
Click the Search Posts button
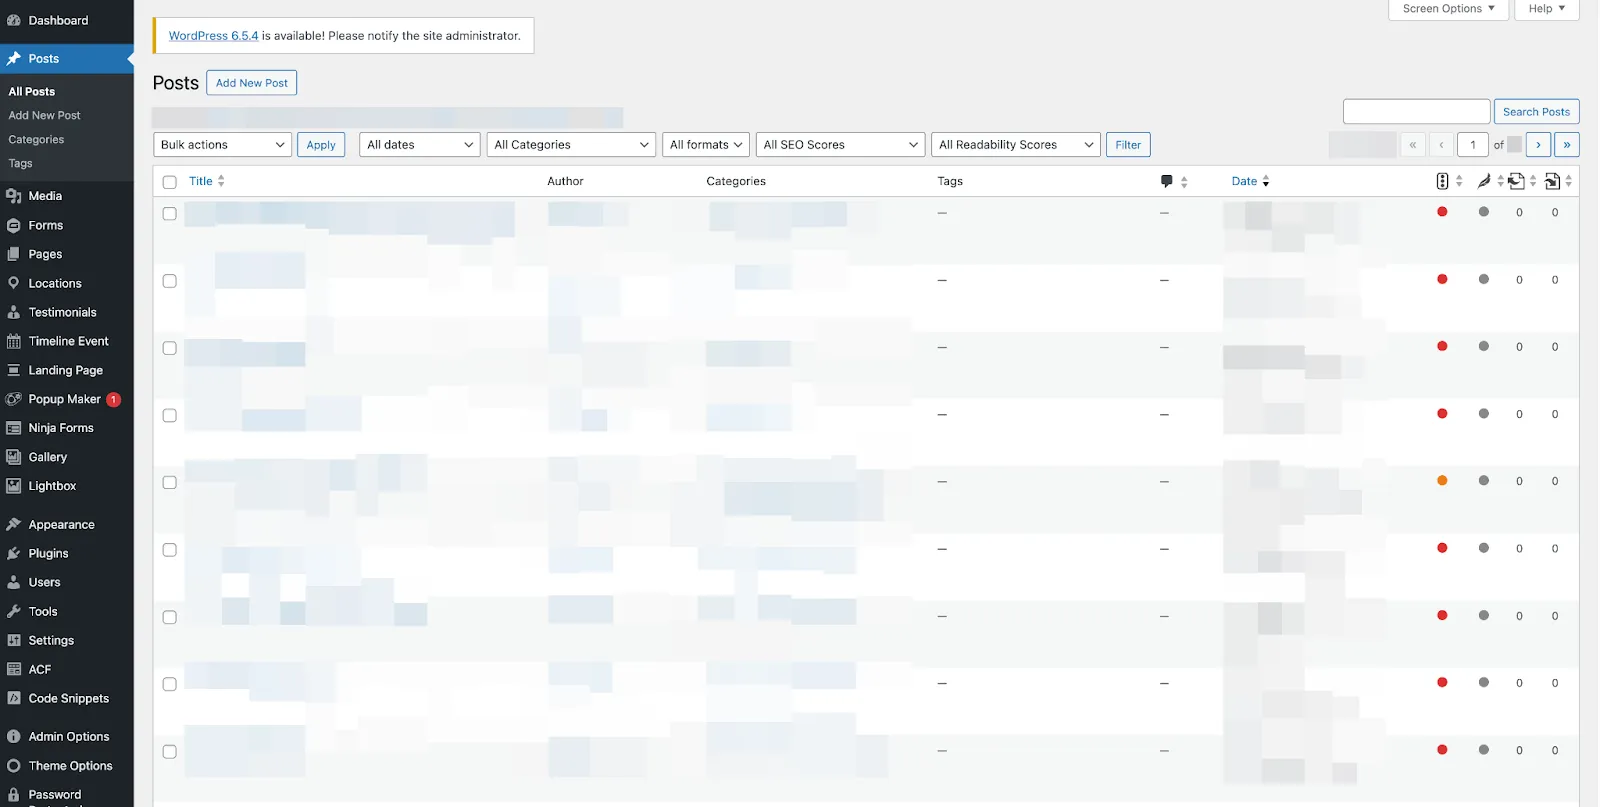[1536, 112]
